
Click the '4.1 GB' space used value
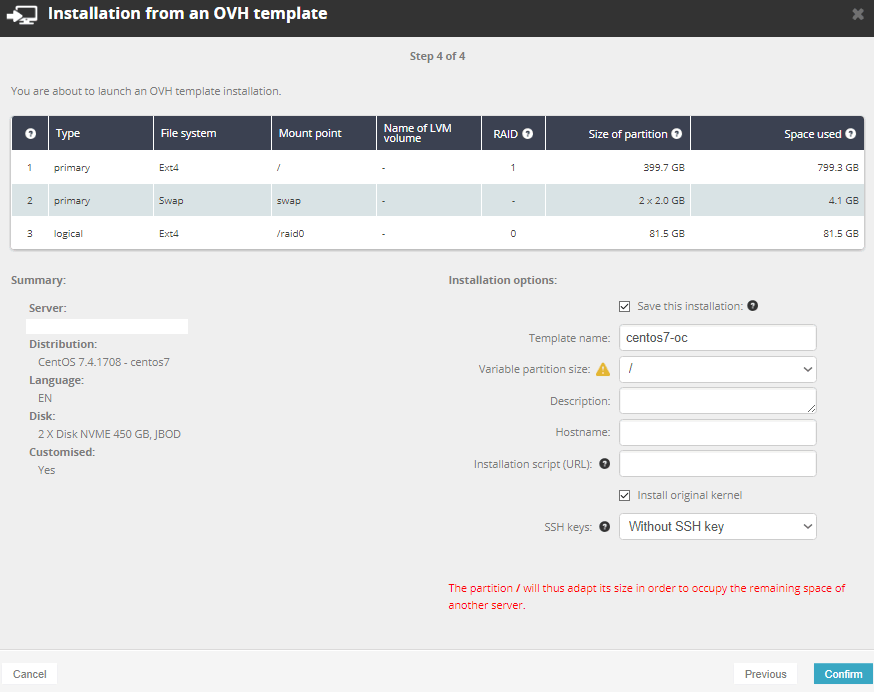pyautogui.click(x=843, y=200)
